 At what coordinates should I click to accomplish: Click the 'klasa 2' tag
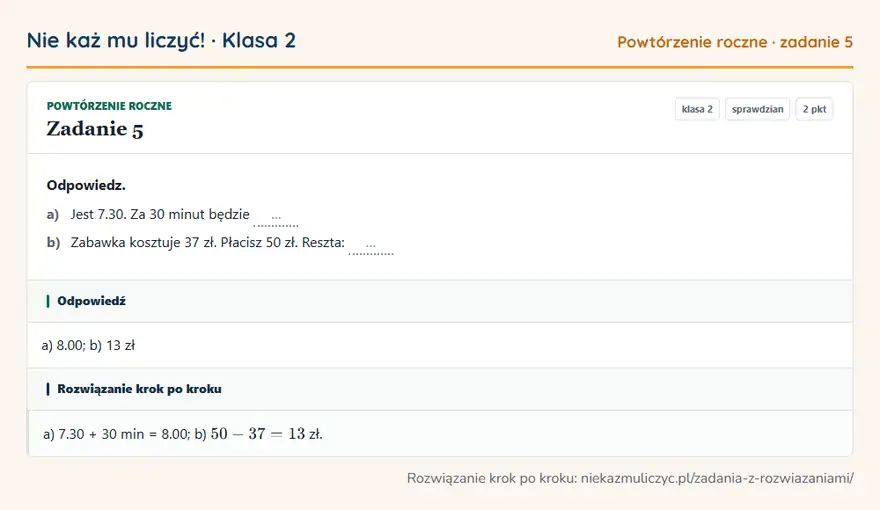[697, 109]
